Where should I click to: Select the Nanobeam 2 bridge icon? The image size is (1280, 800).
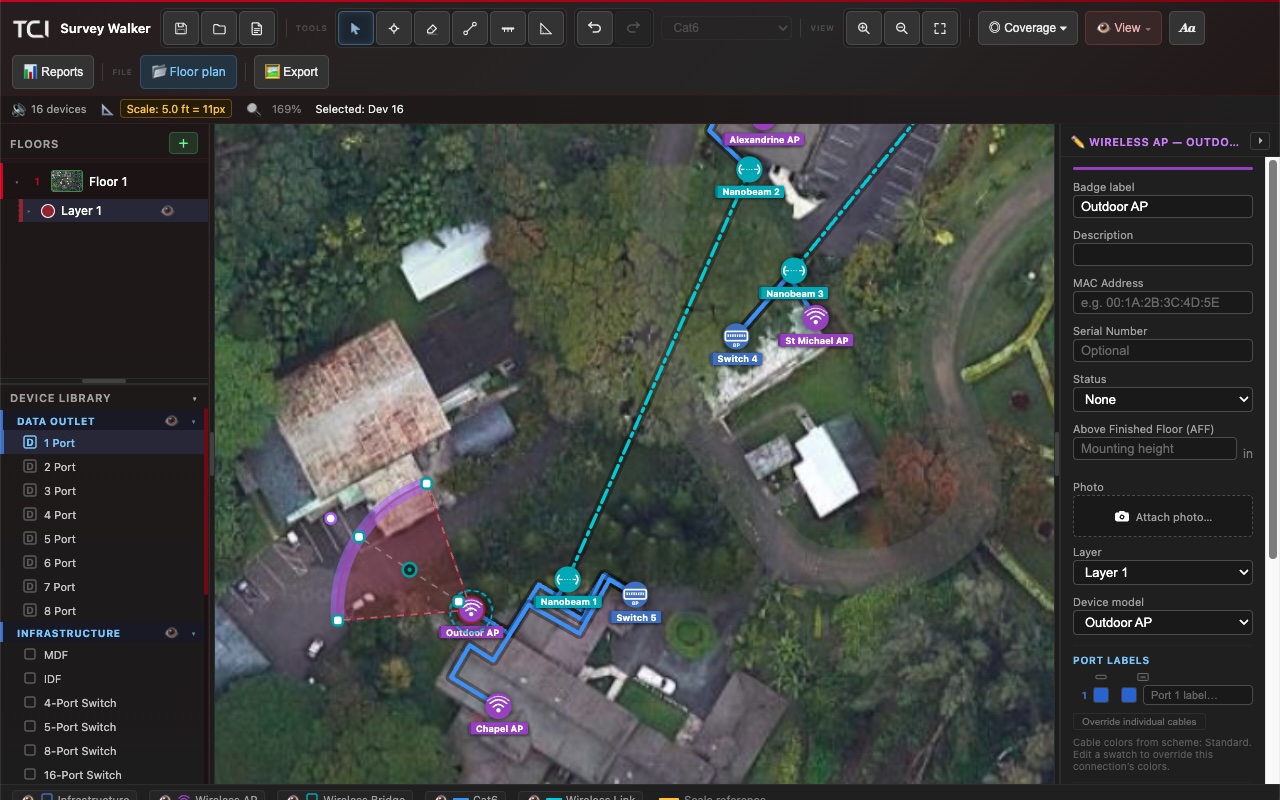click(750, 169)
